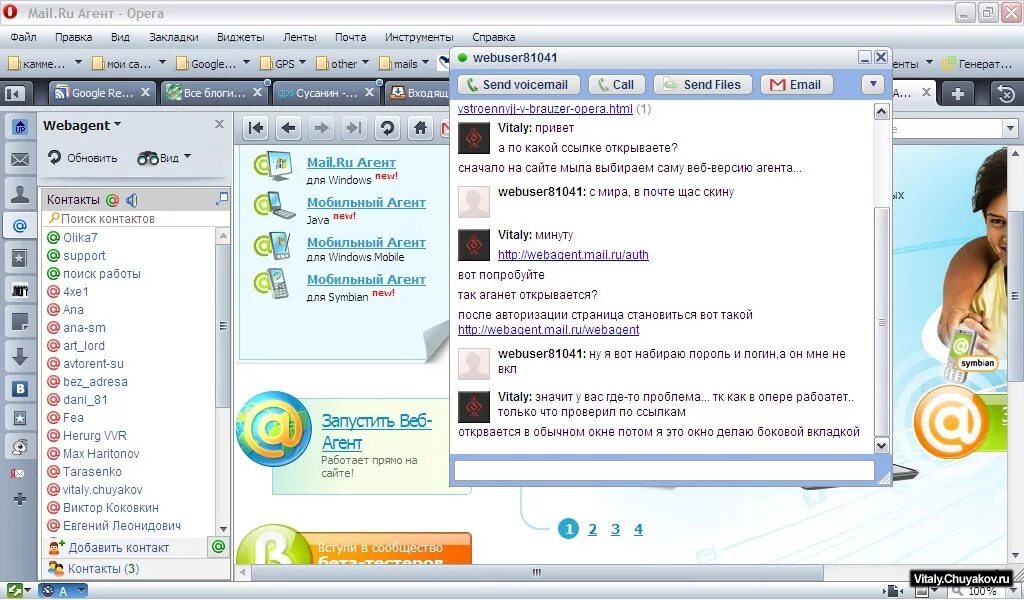This screenshot has width=1024, height=600.
Task: Expand the chat toolbar dropdown arrow
Action: pos(872,85)
